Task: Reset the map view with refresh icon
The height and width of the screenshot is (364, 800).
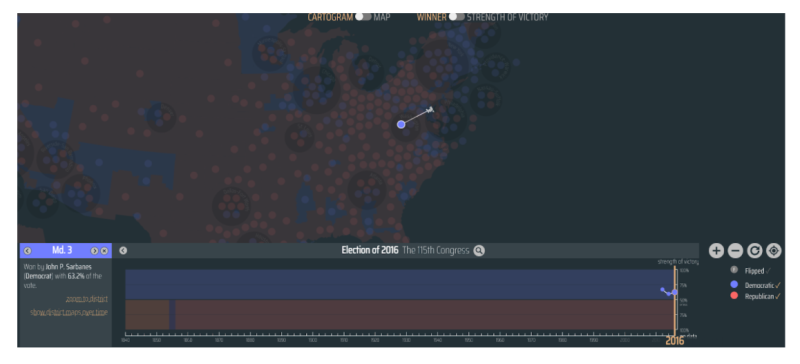Action: (755, 251)
